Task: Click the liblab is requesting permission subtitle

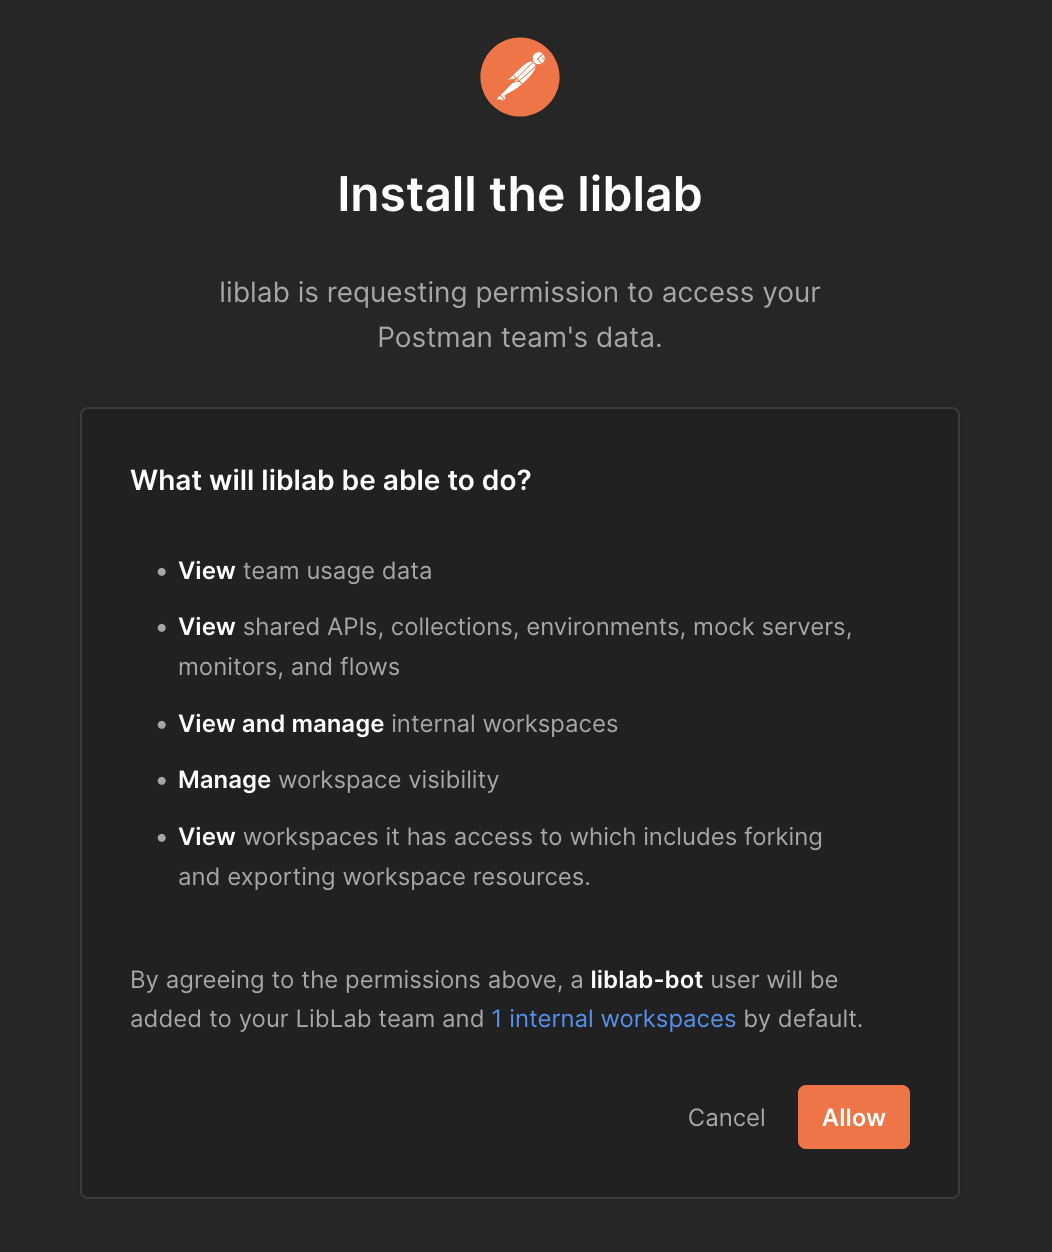Action: [x=520, y=314]
